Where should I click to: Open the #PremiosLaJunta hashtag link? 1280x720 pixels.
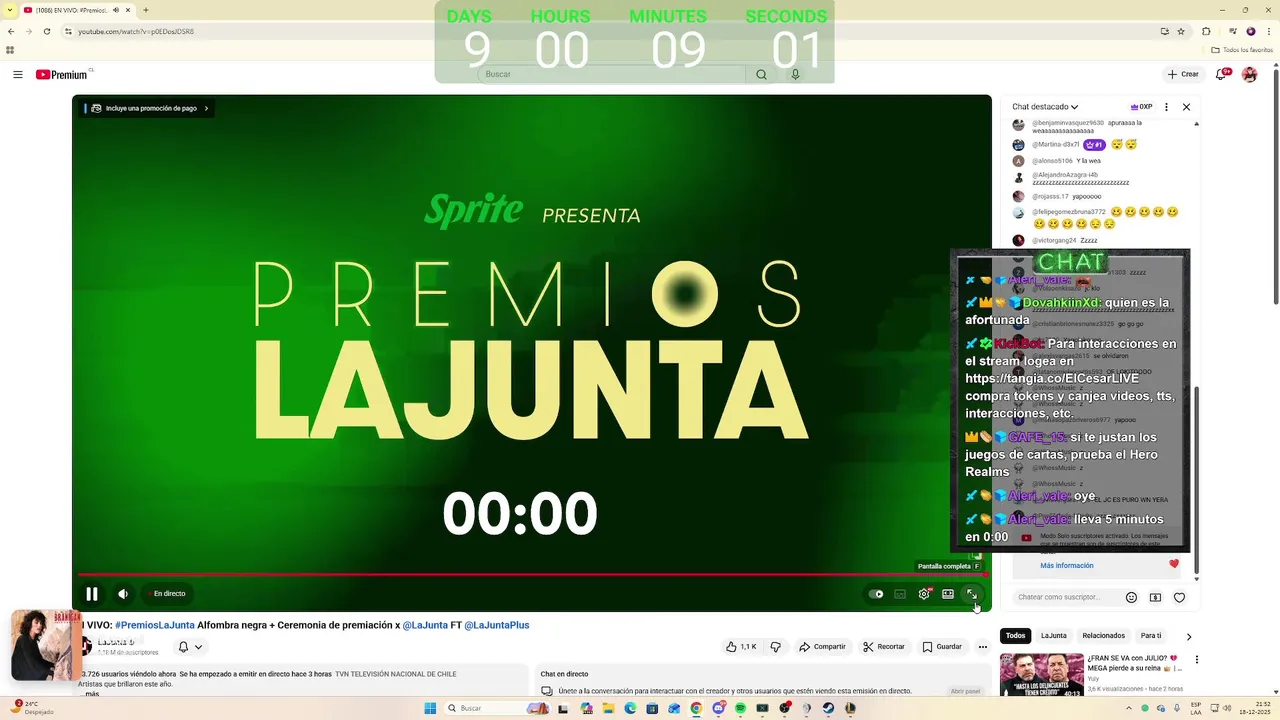click(x=154, y=625)
